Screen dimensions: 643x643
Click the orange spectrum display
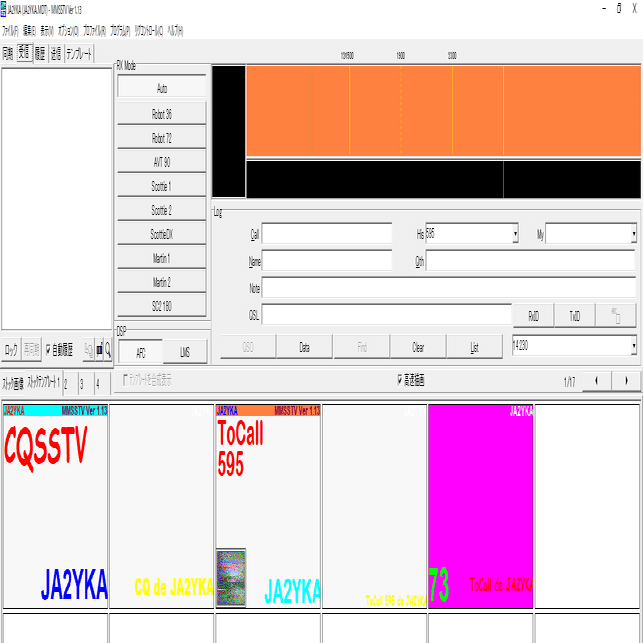[x=443, y=111]
